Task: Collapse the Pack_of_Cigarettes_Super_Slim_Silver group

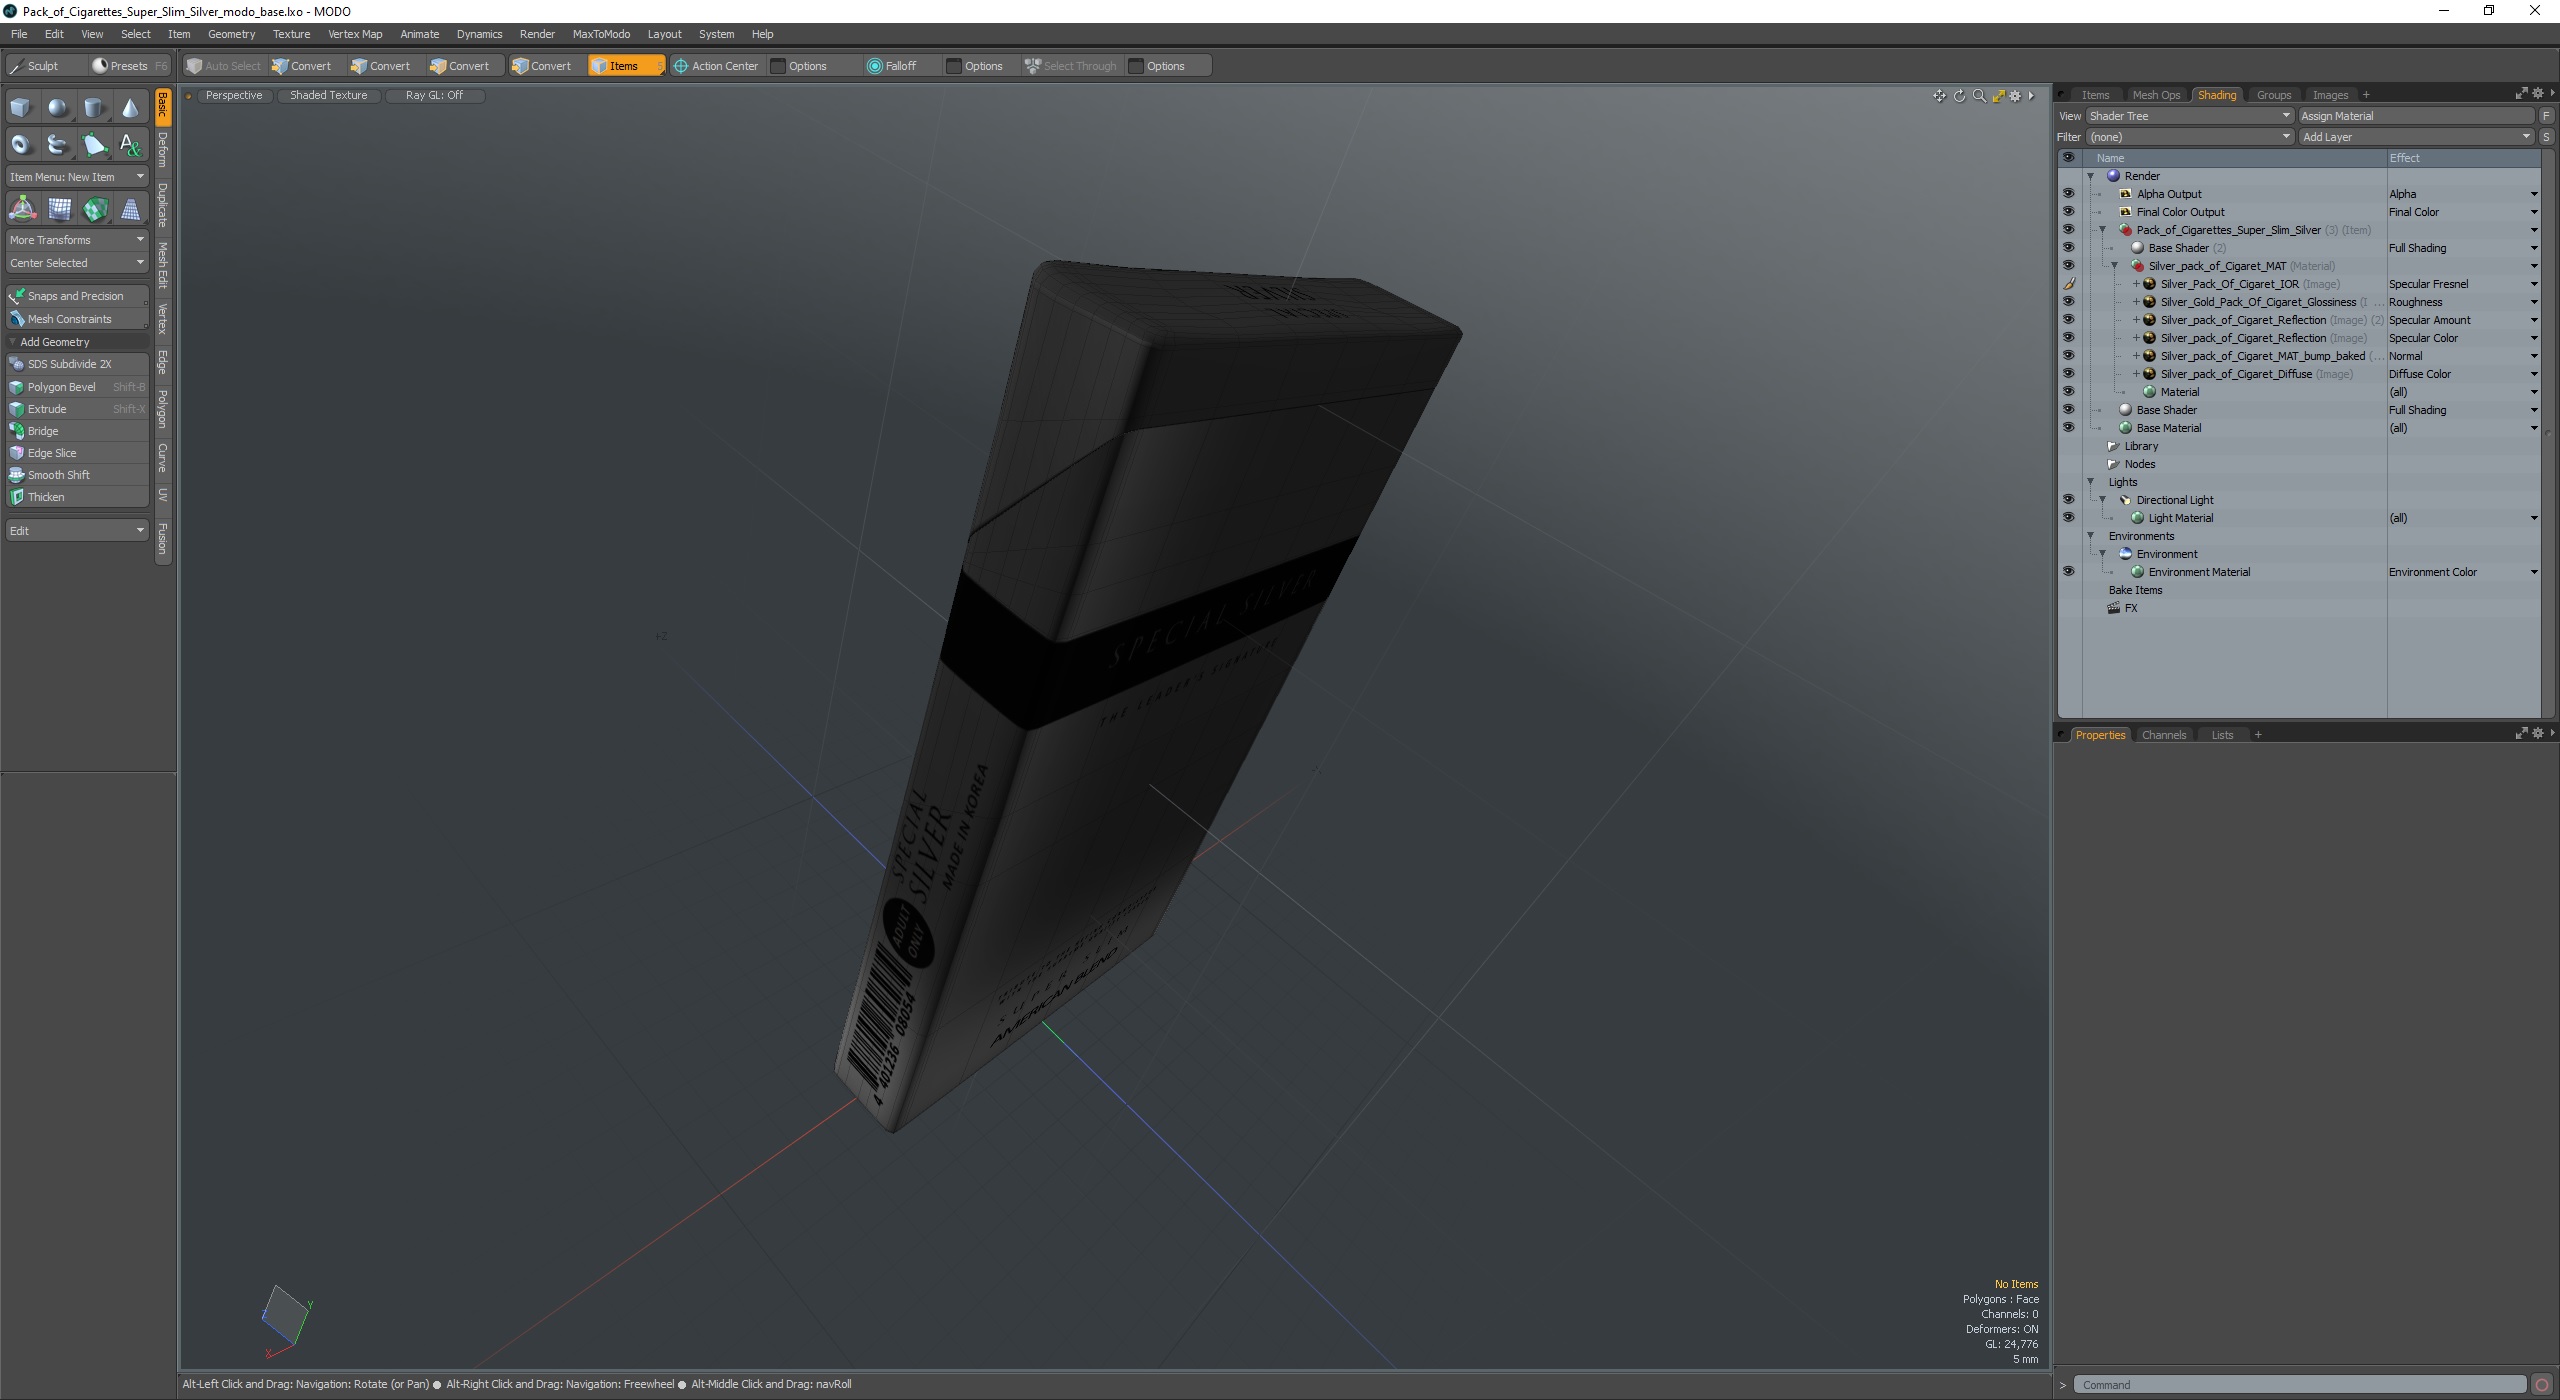Action: pos(2103,230)
